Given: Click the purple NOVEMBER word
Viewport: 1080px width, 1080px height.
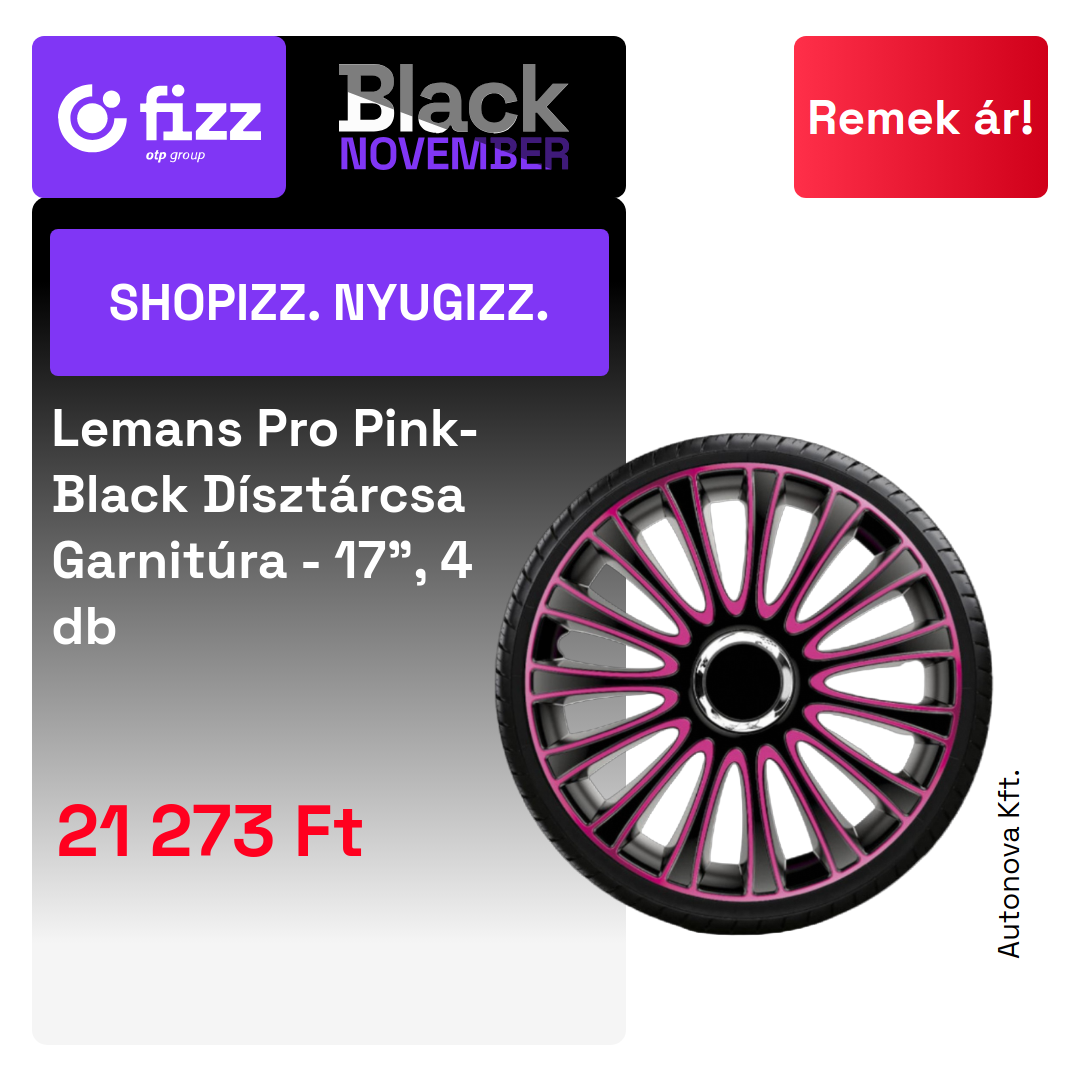Looking at the screenshot, I should [x=454, y=154].
